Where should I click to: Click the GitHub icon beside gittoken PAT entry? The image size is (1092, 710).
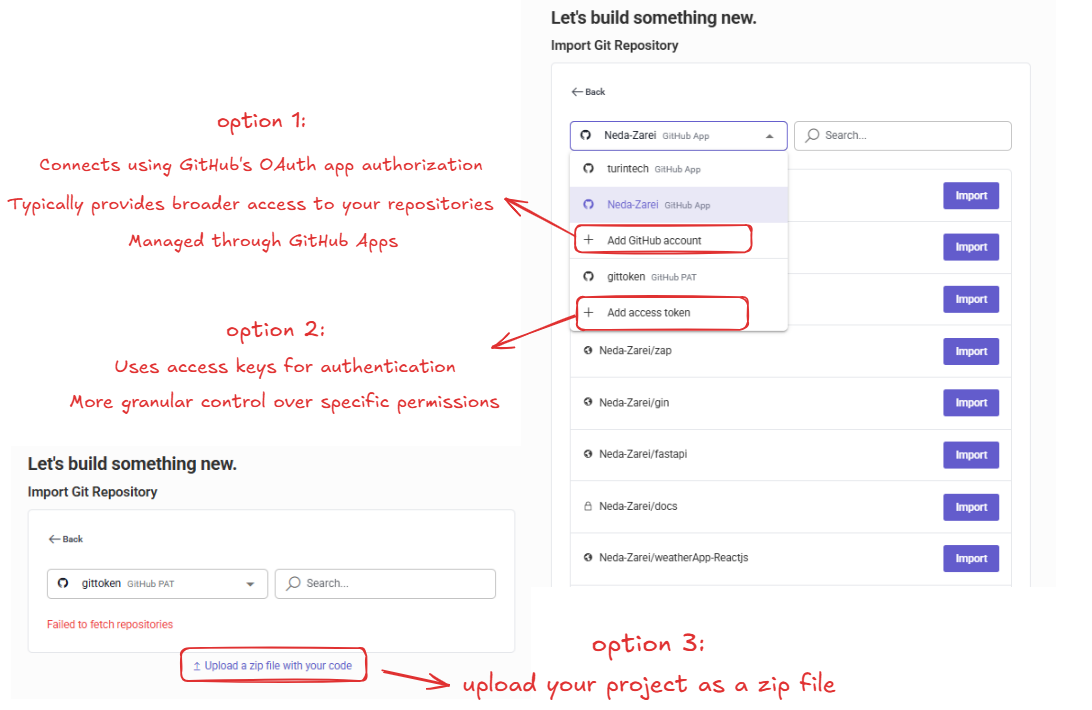tap(589, 276)
